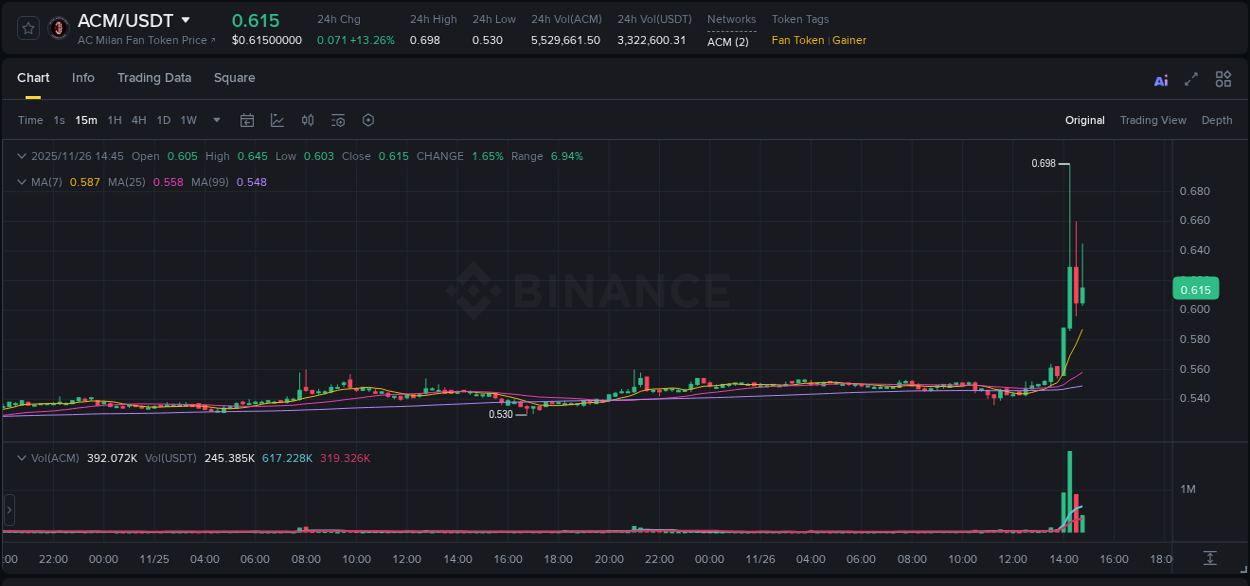1250x586 pixels.
Task: Open the calendar date selection icon
Action: coord(247,120)
